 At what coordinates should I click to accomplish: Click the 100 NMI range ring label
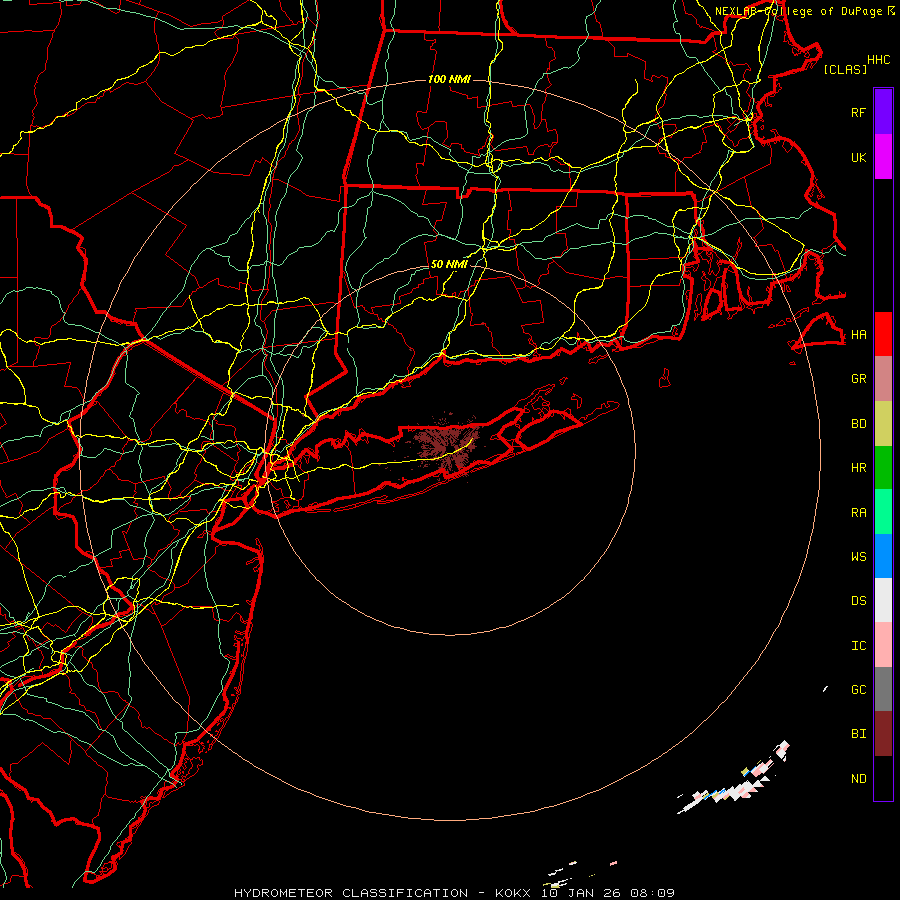pyautogui.click(x=449, y=79)
